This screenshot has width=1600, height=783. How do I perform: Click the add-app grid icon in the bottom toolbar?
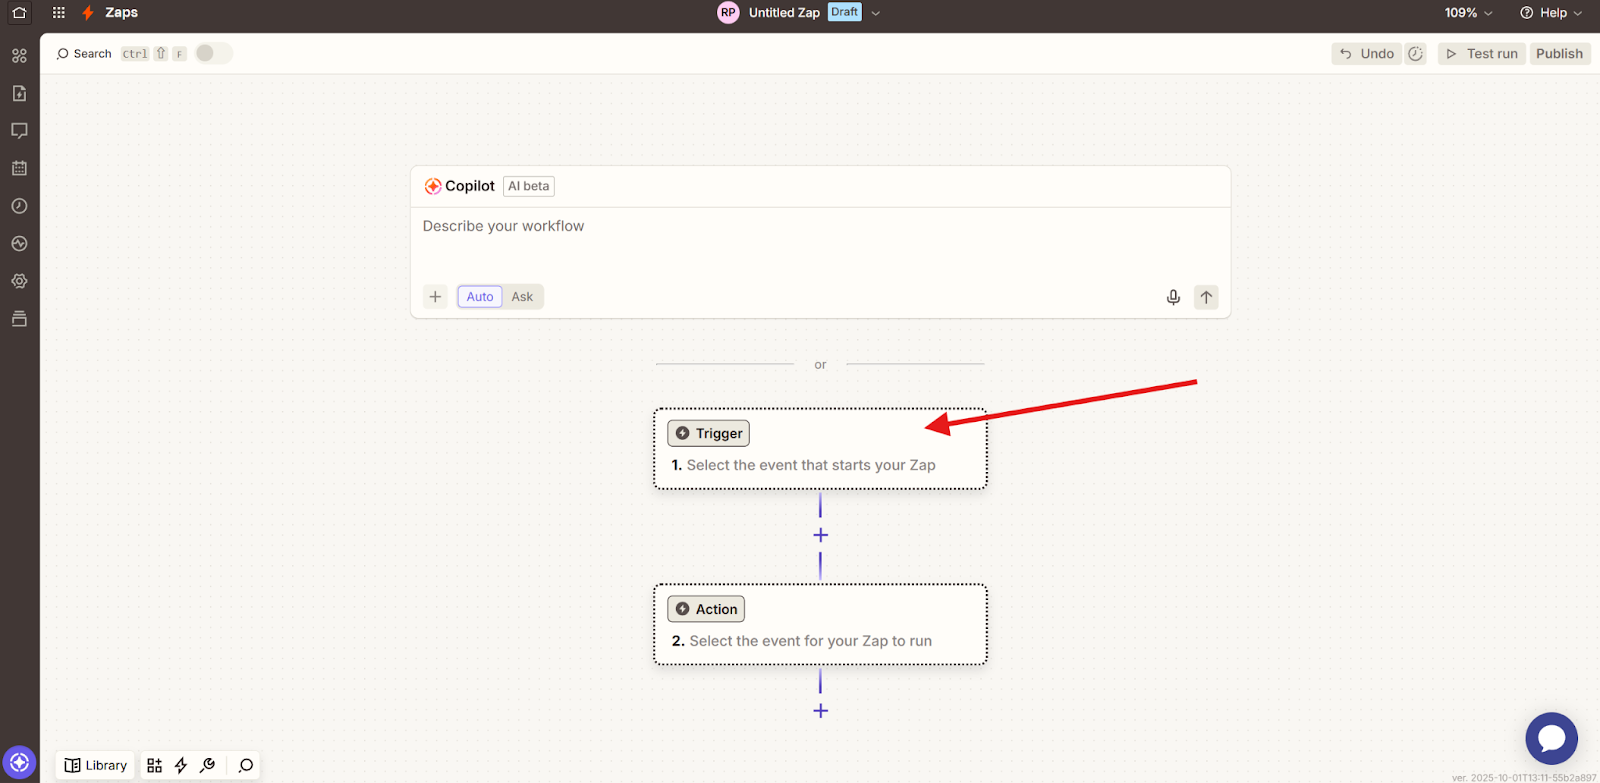pos(154,765)
